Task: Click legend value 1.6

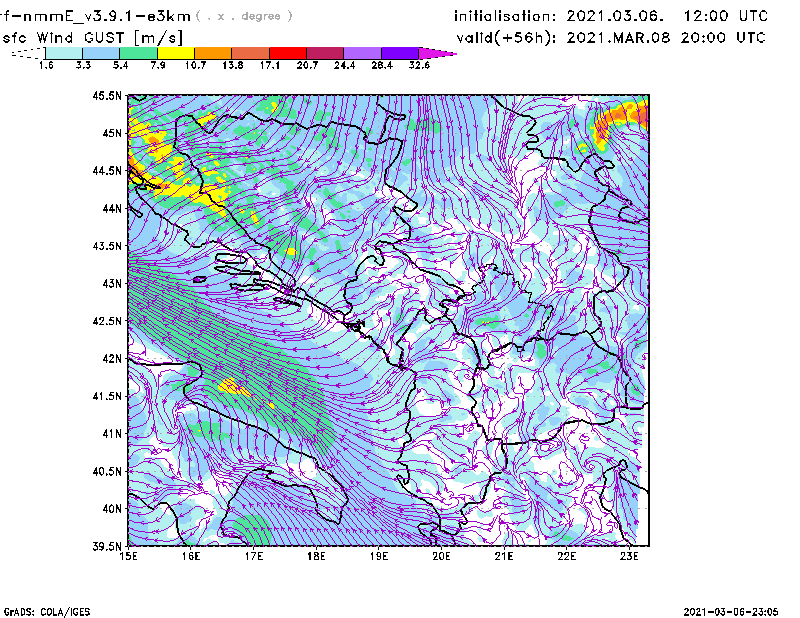Action: click(x=46, y=65)
